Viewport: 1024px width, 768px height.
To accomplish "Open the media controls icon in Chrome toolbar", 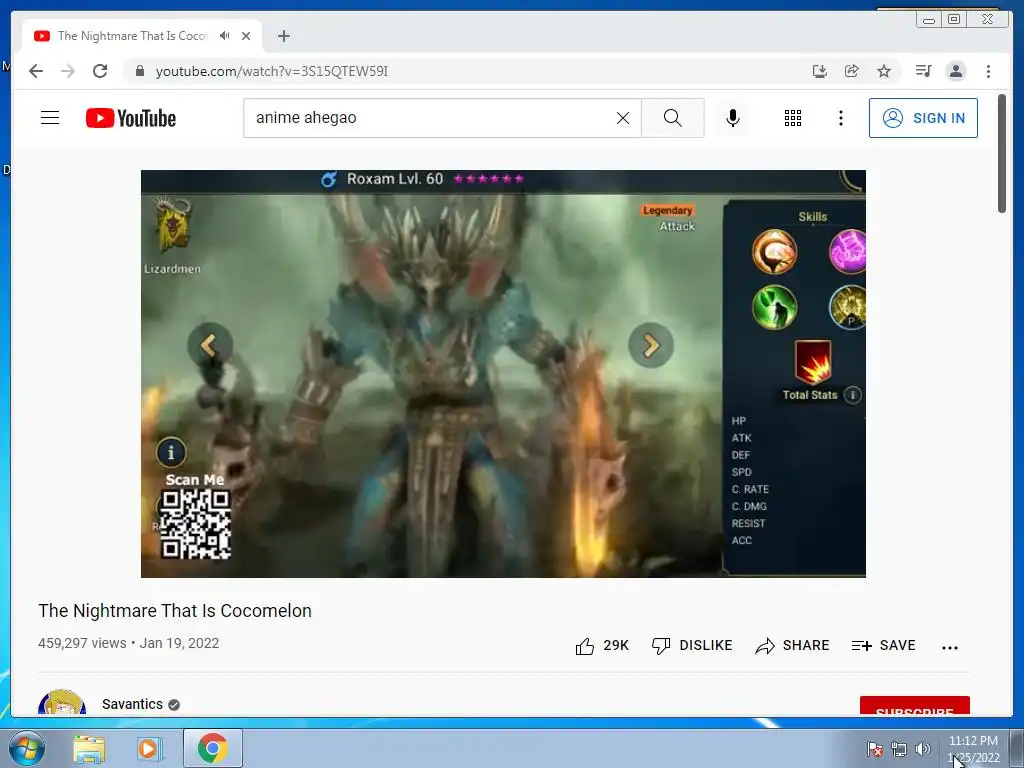I will click(x=923, y=71).
